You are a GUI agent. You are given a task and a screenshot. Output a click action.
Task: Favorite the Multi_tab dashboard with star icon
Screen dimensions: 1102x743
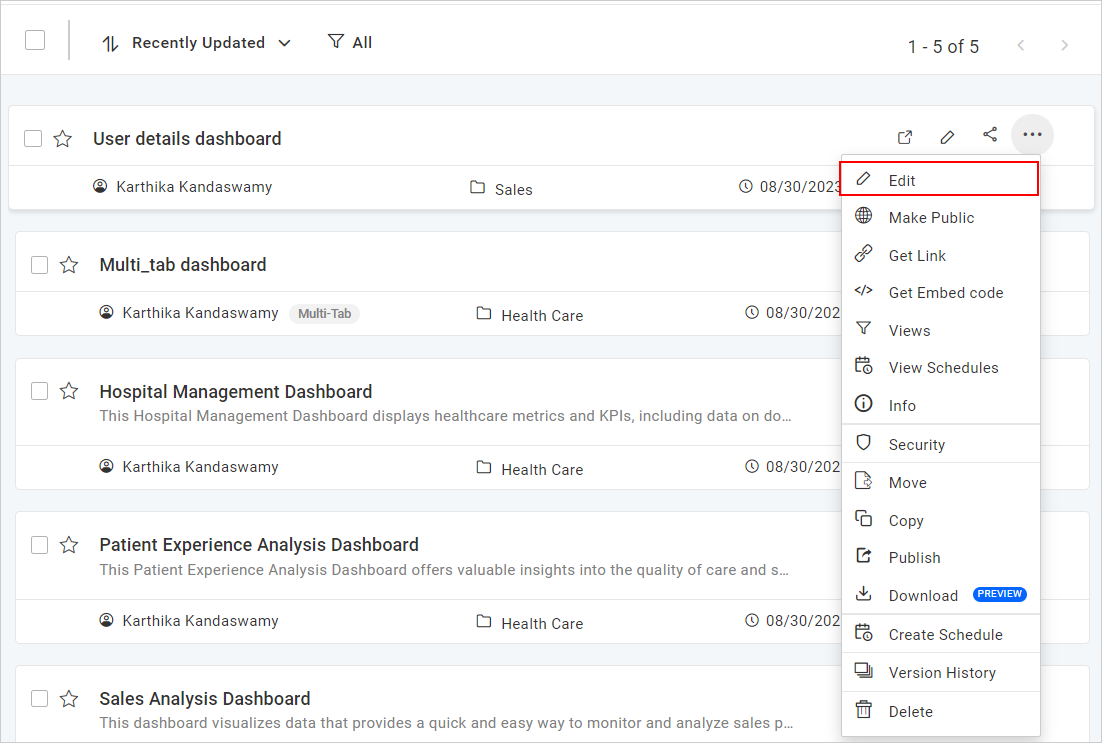[x=69, y=265]
